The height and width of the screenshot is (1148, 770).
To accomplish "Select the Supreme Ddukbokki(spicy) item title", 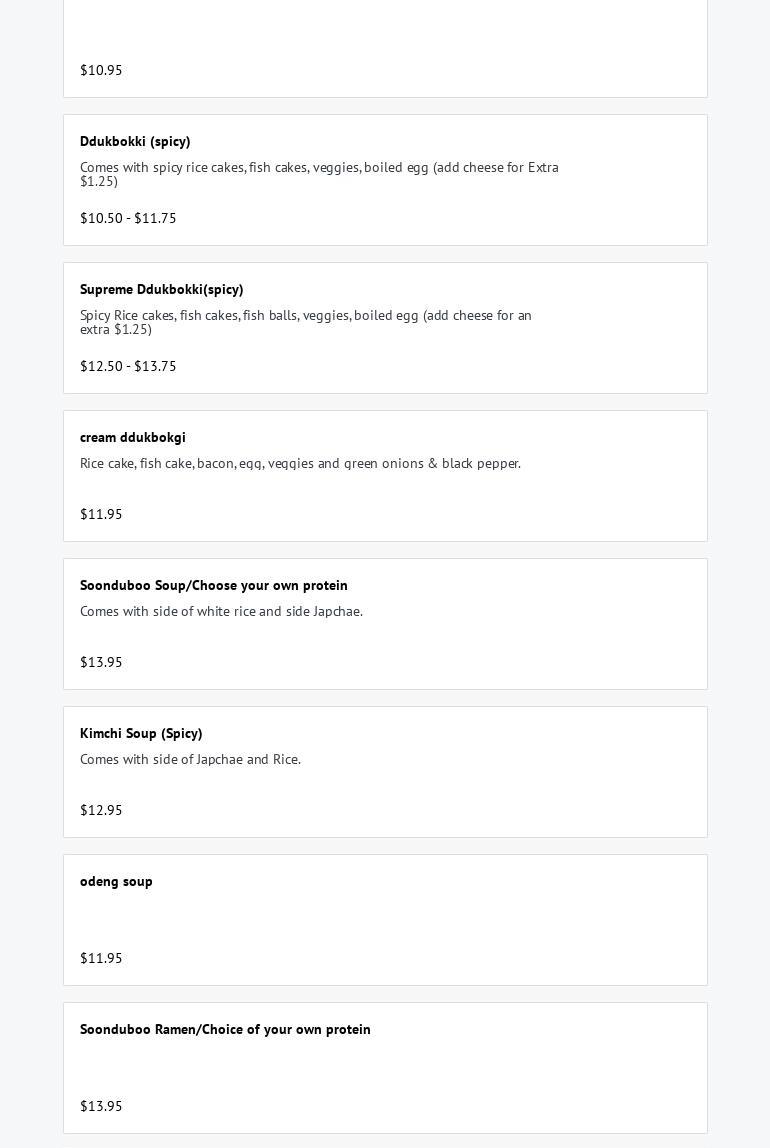I will click(161, 289).
